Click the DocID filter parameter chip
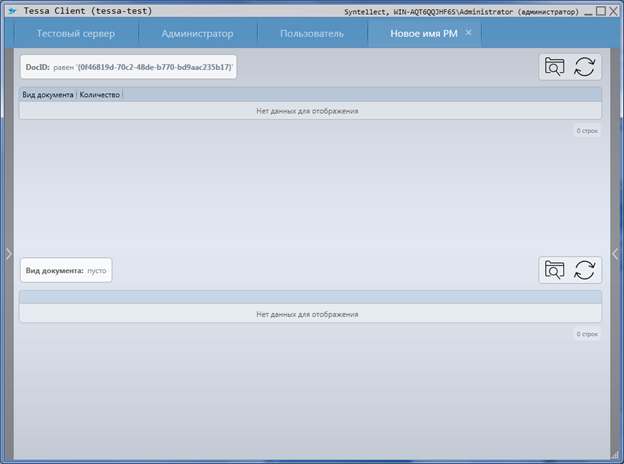The width and height of the screenshot is (624, 464). 128,67
